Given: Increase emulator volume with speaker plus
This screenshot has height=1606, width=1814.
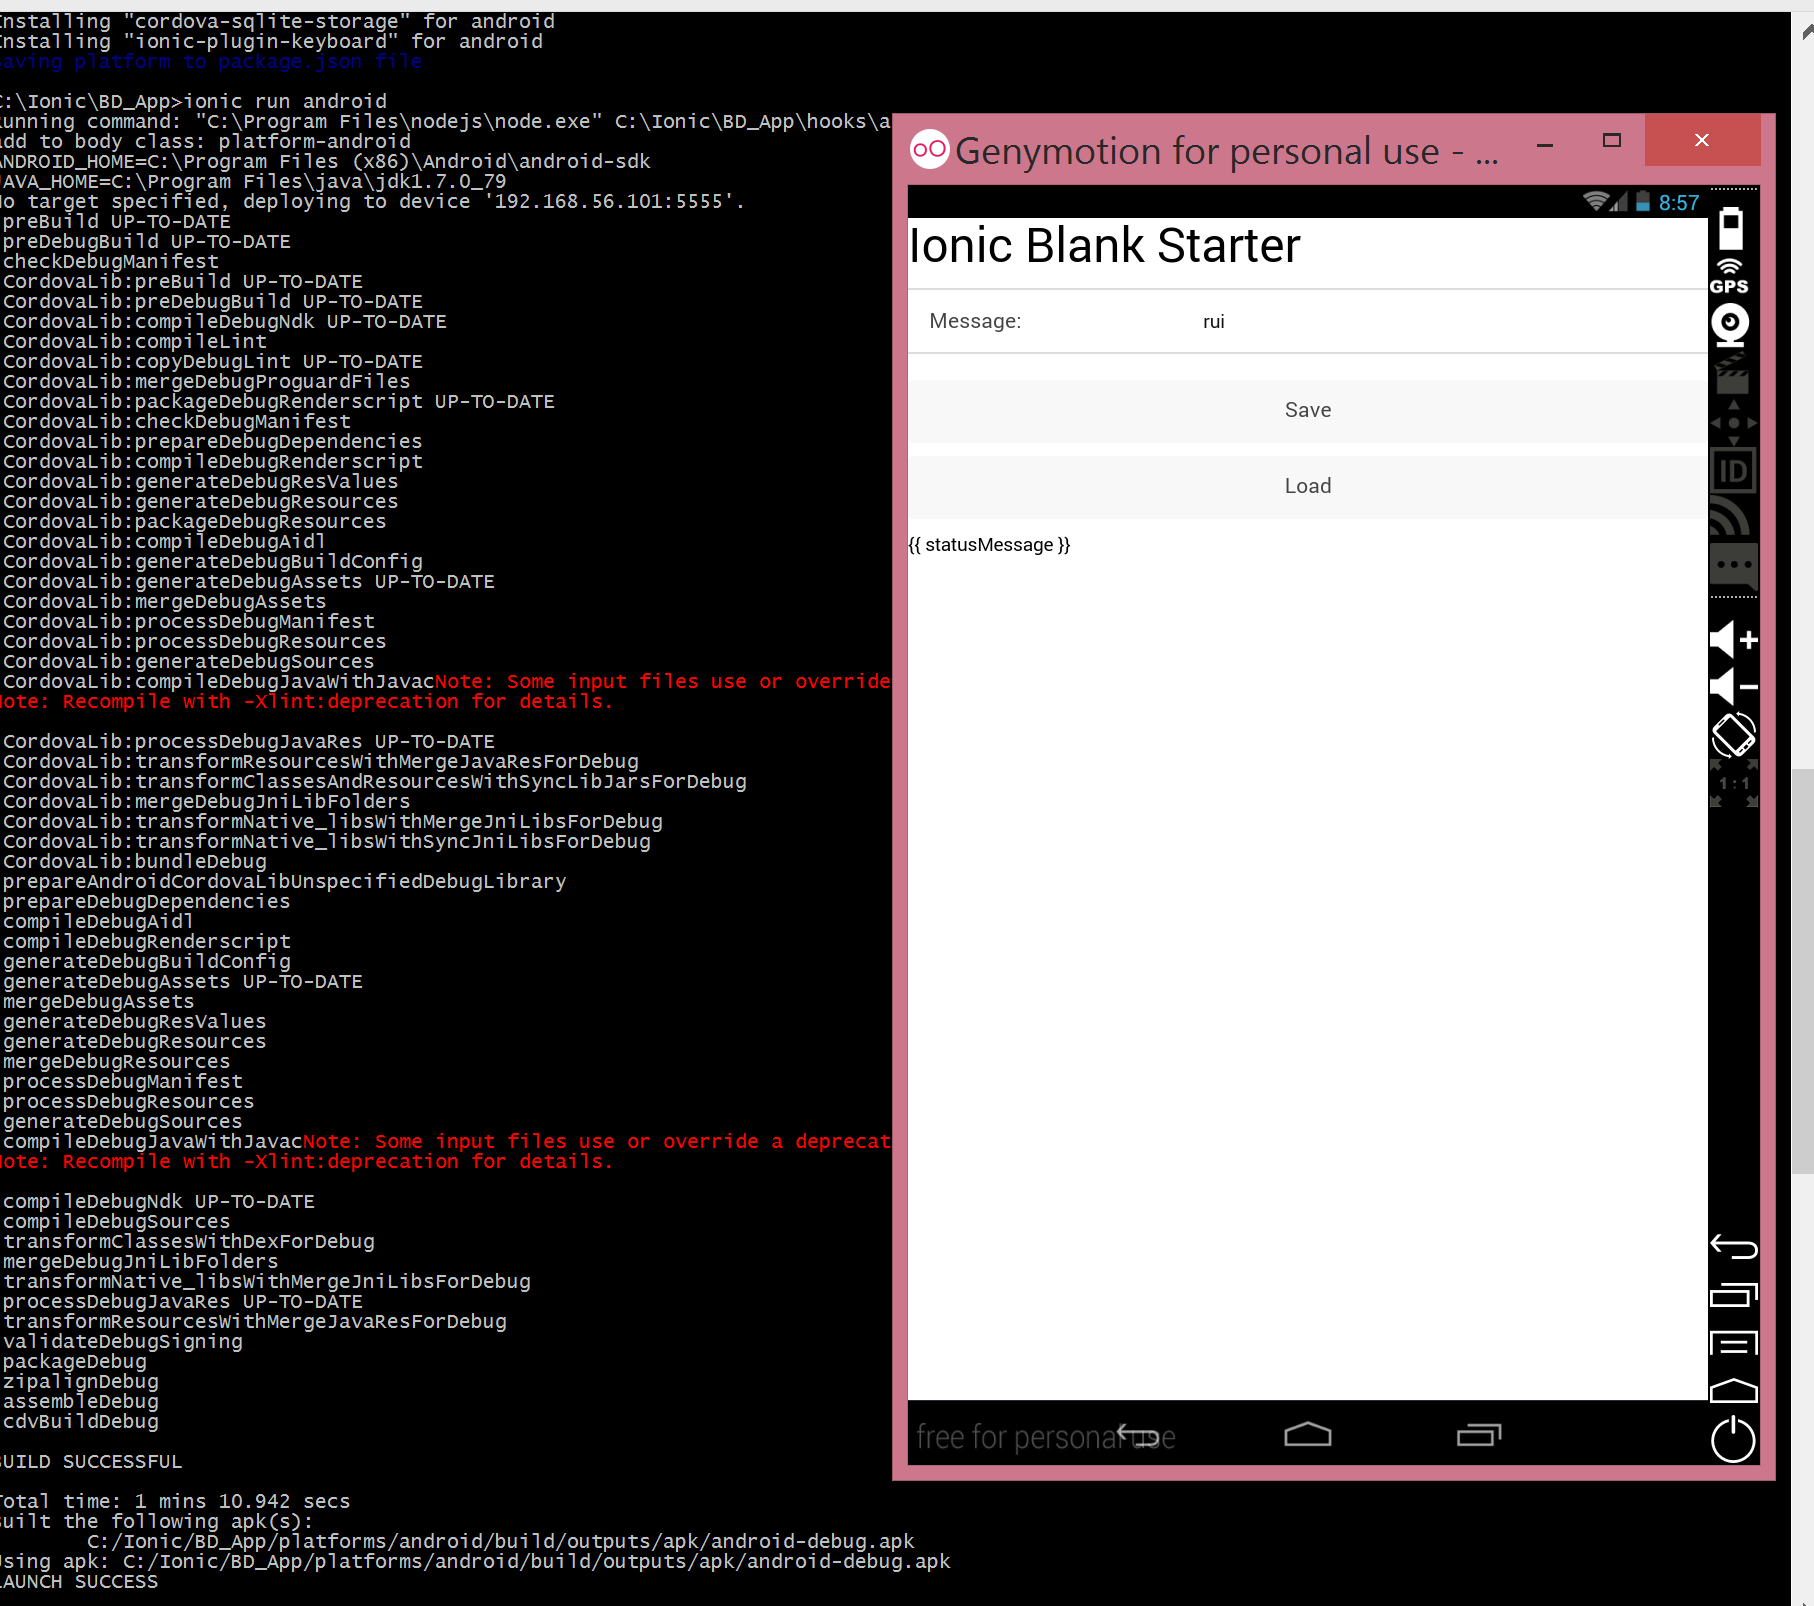Looking at the screenshot, I should tap(1733, 639).
